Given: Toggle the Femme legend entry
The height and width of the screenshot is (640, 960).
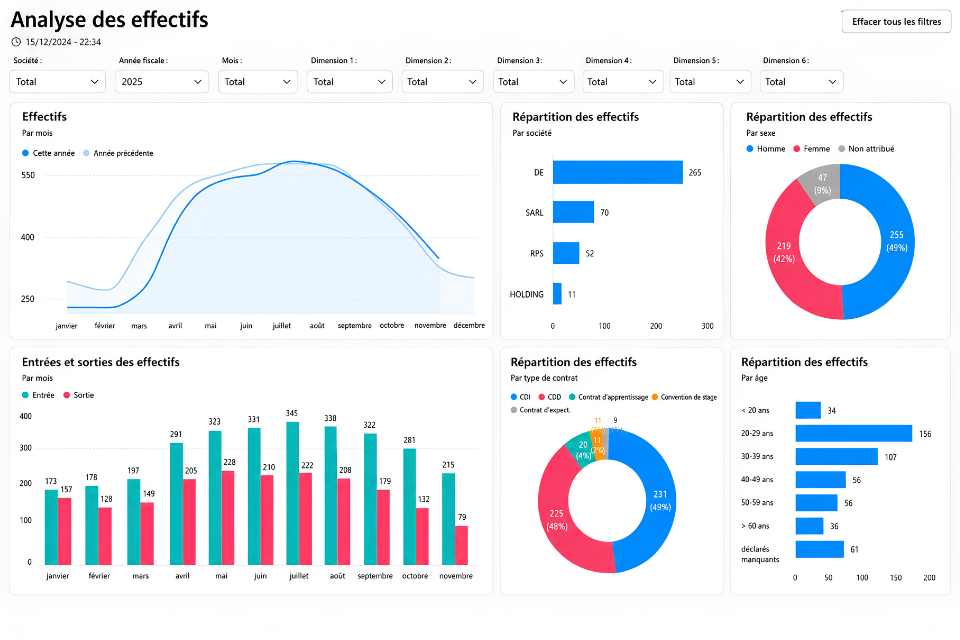Looking at the screenshot, I should tap(812, 149).
